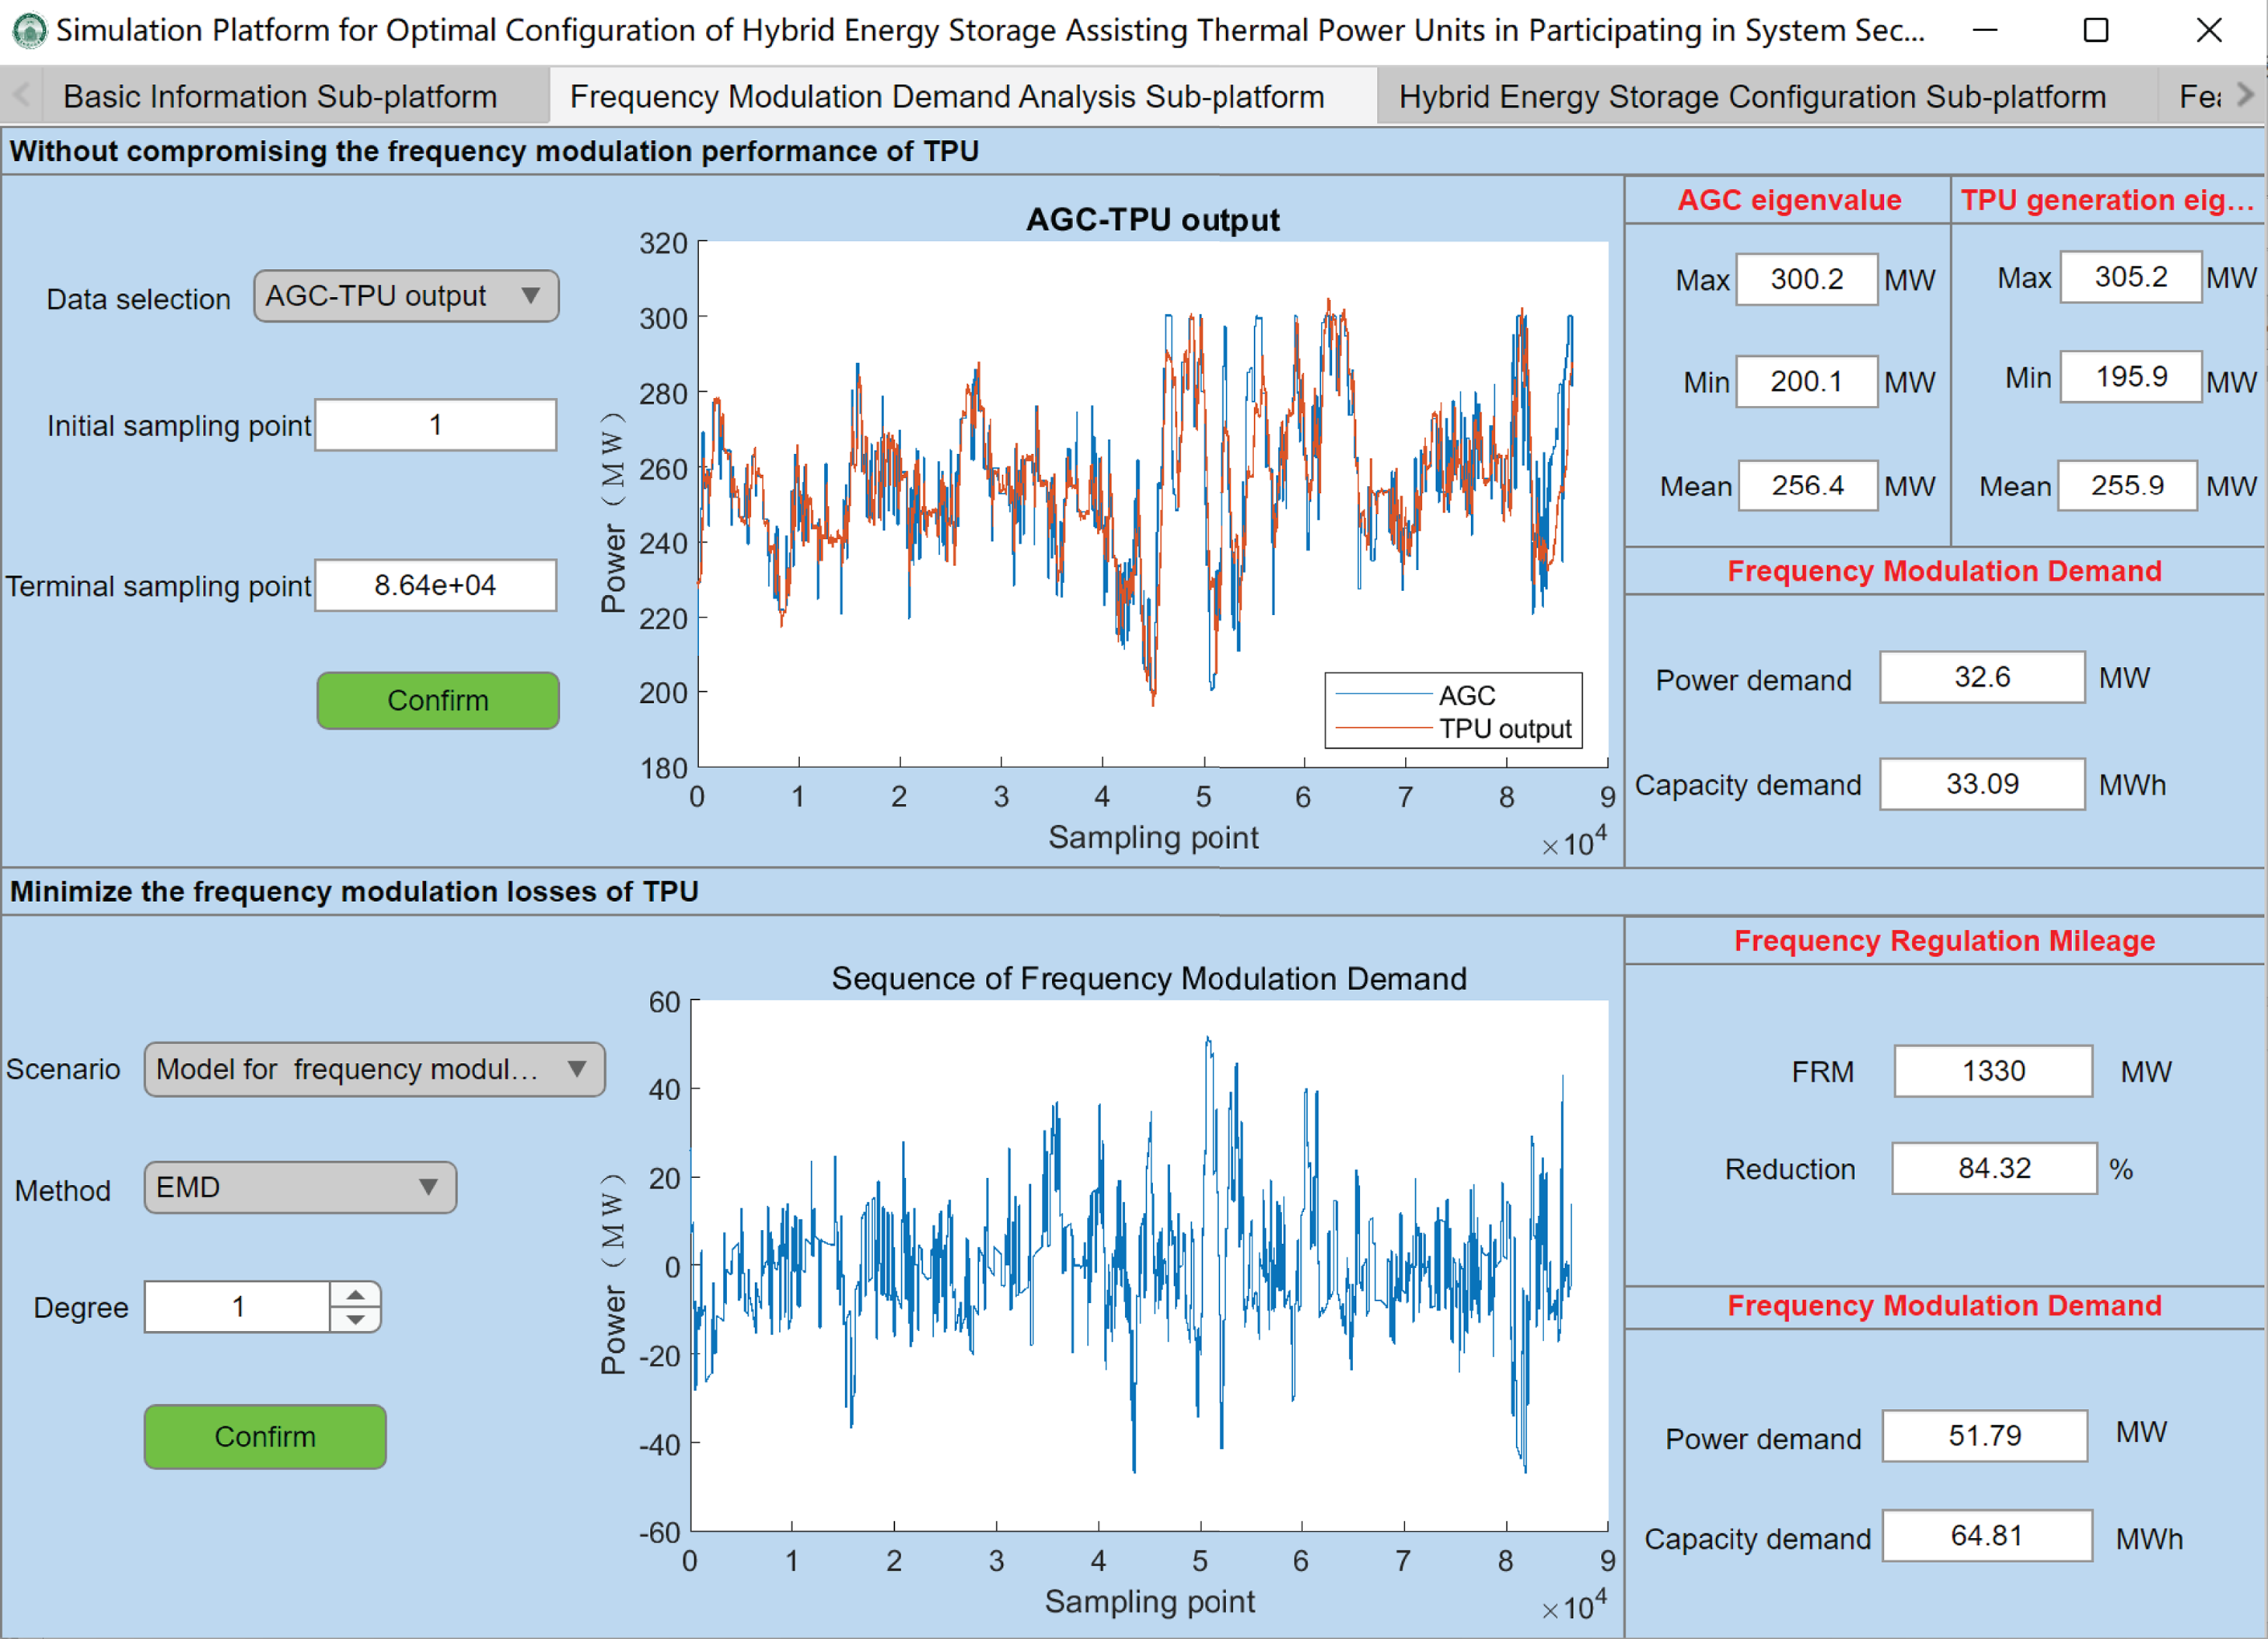Expand the Scenario model dropdown
The width and height of the screenshot is (2268, 1639).
374,1069
